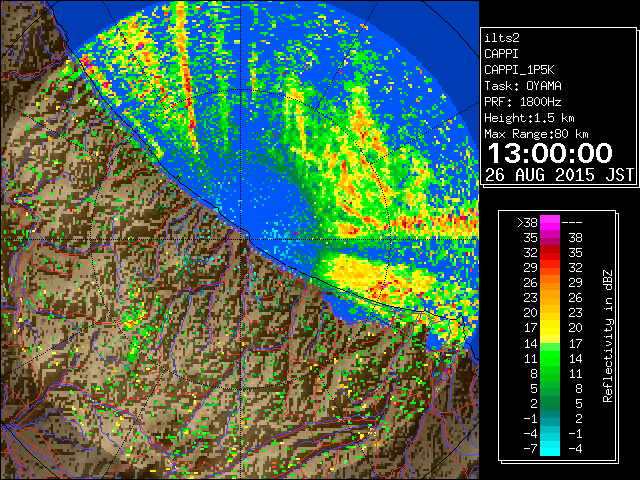Image resolution: width=640 pixels, height=480 pixels.
Task: Click the 'Reflectivity in dBZ' axis label
Action: pos(608,336)
